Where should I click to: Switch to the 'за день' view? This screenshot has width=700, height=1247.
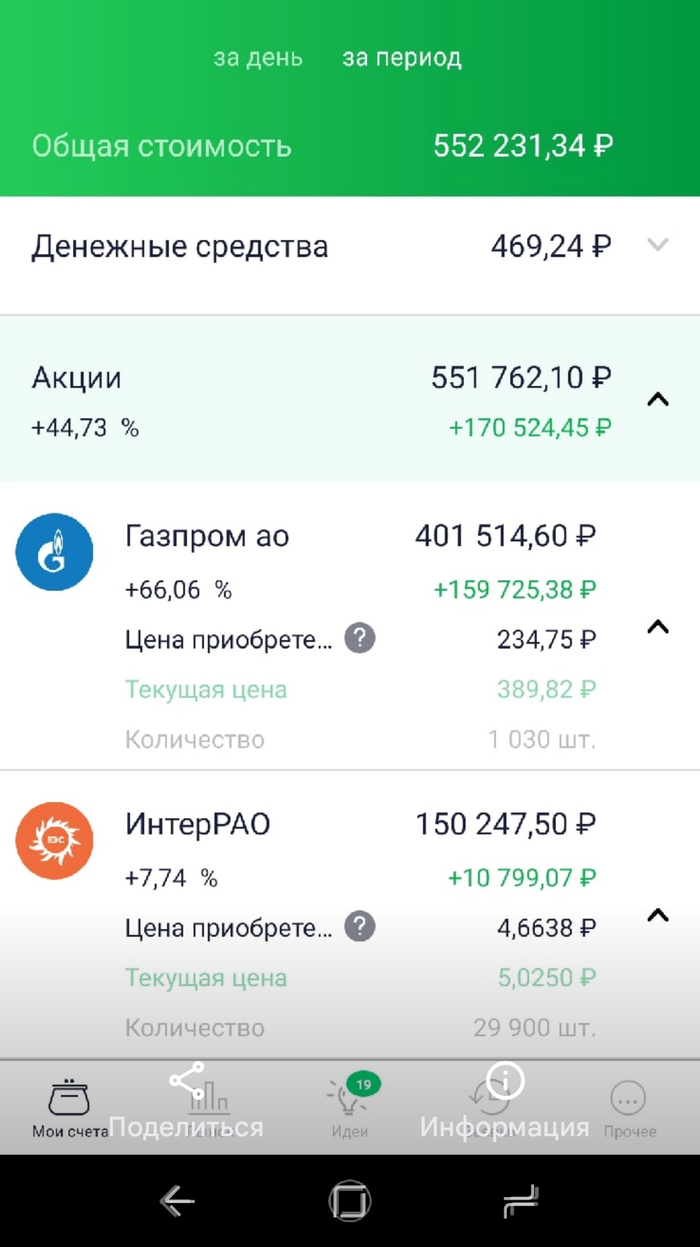258,58
